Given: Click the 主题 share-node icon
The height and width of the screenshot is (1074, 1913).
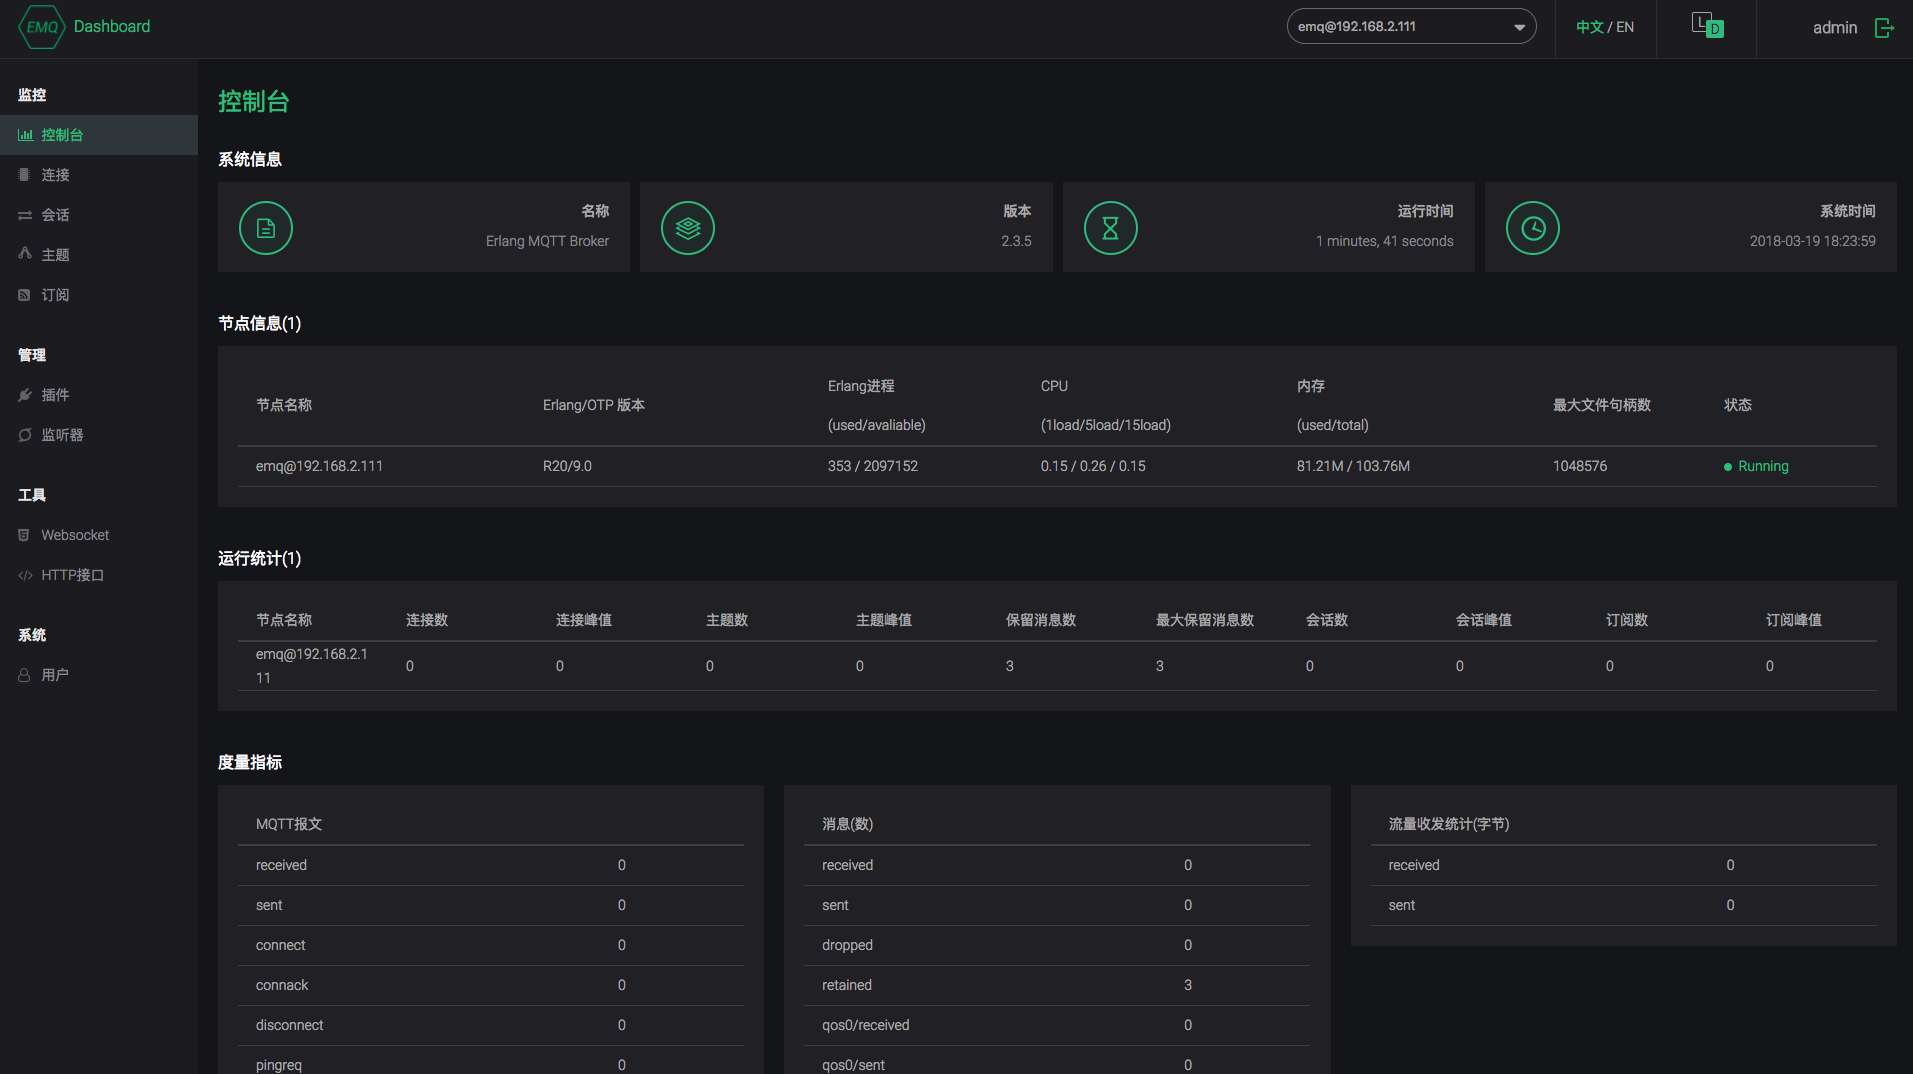Looking at the screenshot, I should (x=25, y=254).
